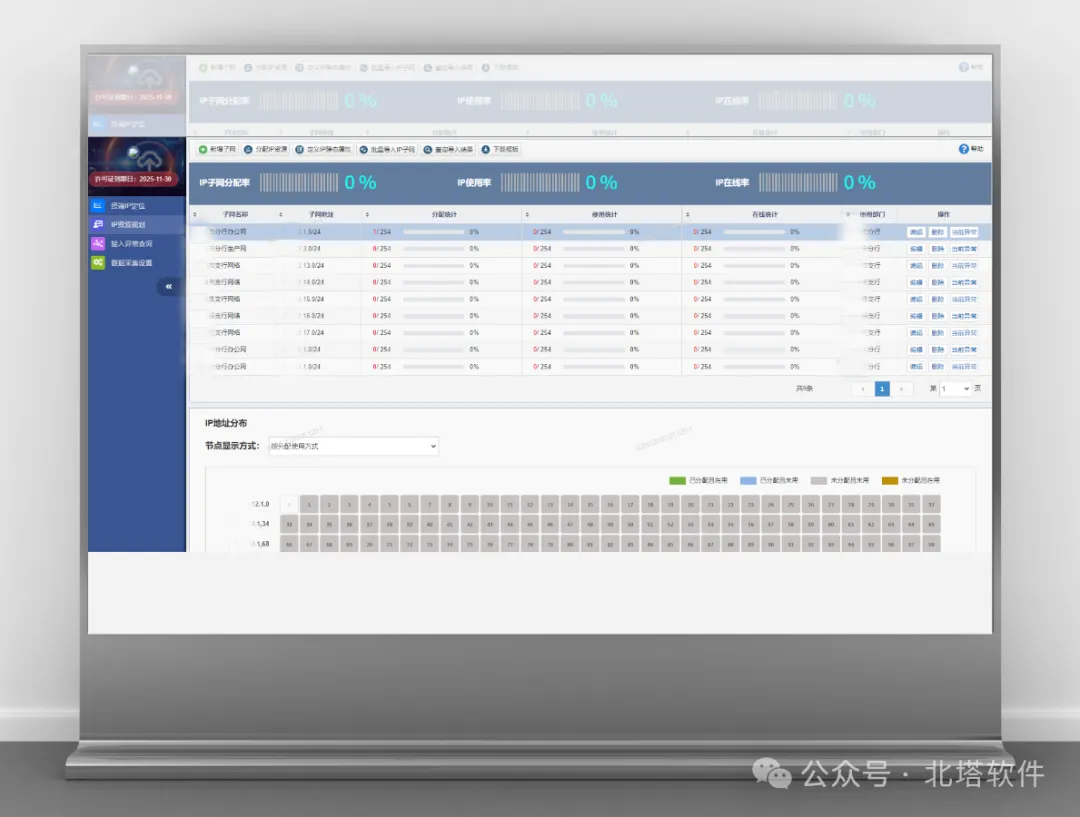Click 下载模板 download template button
The width and height of the screenshot is (1080, 817).
(500, 149)
